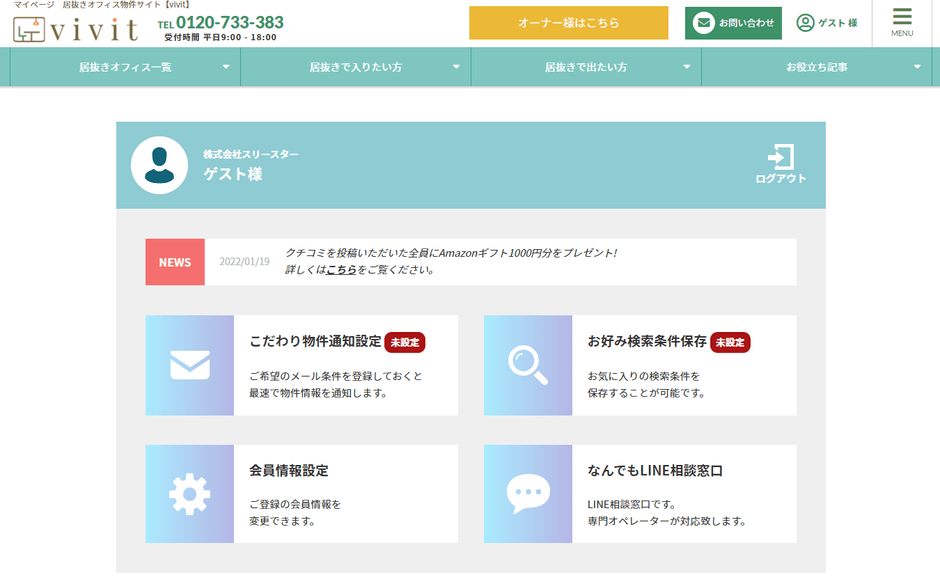The width and height of the screenshot is (940, 586).
Task: Expand the 居抜きで出たい方 dropdown arrow
Action: pyautogui.click(x=687, y=67)
